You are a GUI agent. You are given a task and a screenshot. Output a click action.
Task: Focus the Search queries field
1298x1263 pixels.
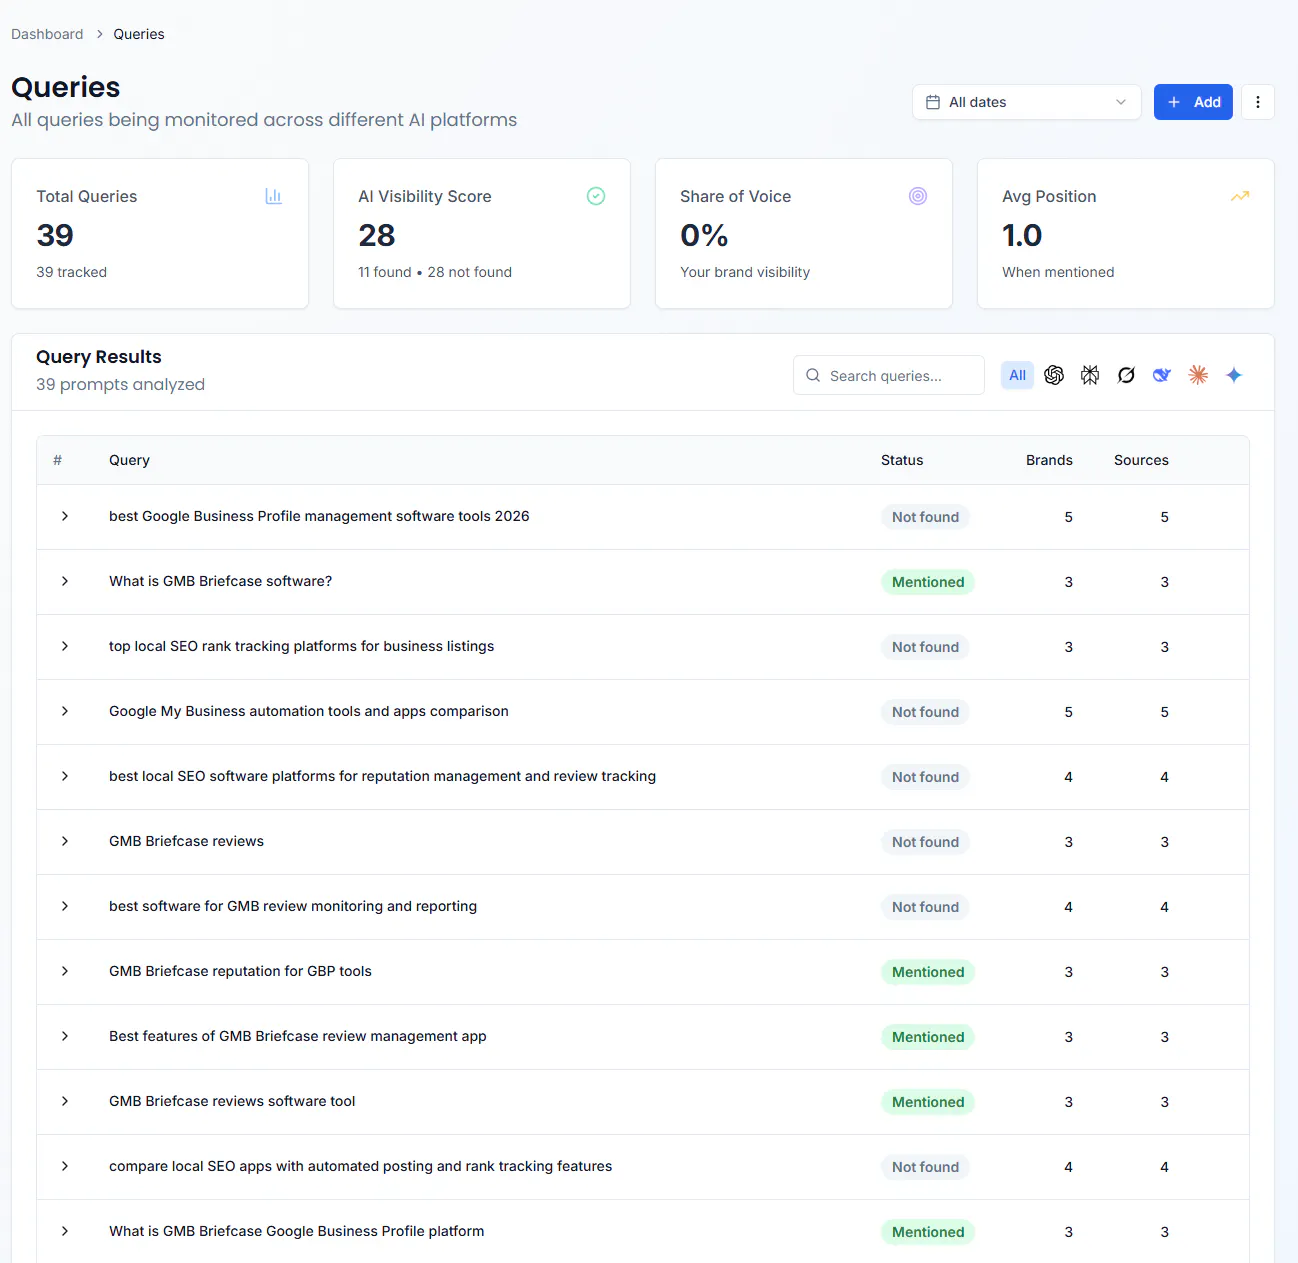tap(889, 375)
